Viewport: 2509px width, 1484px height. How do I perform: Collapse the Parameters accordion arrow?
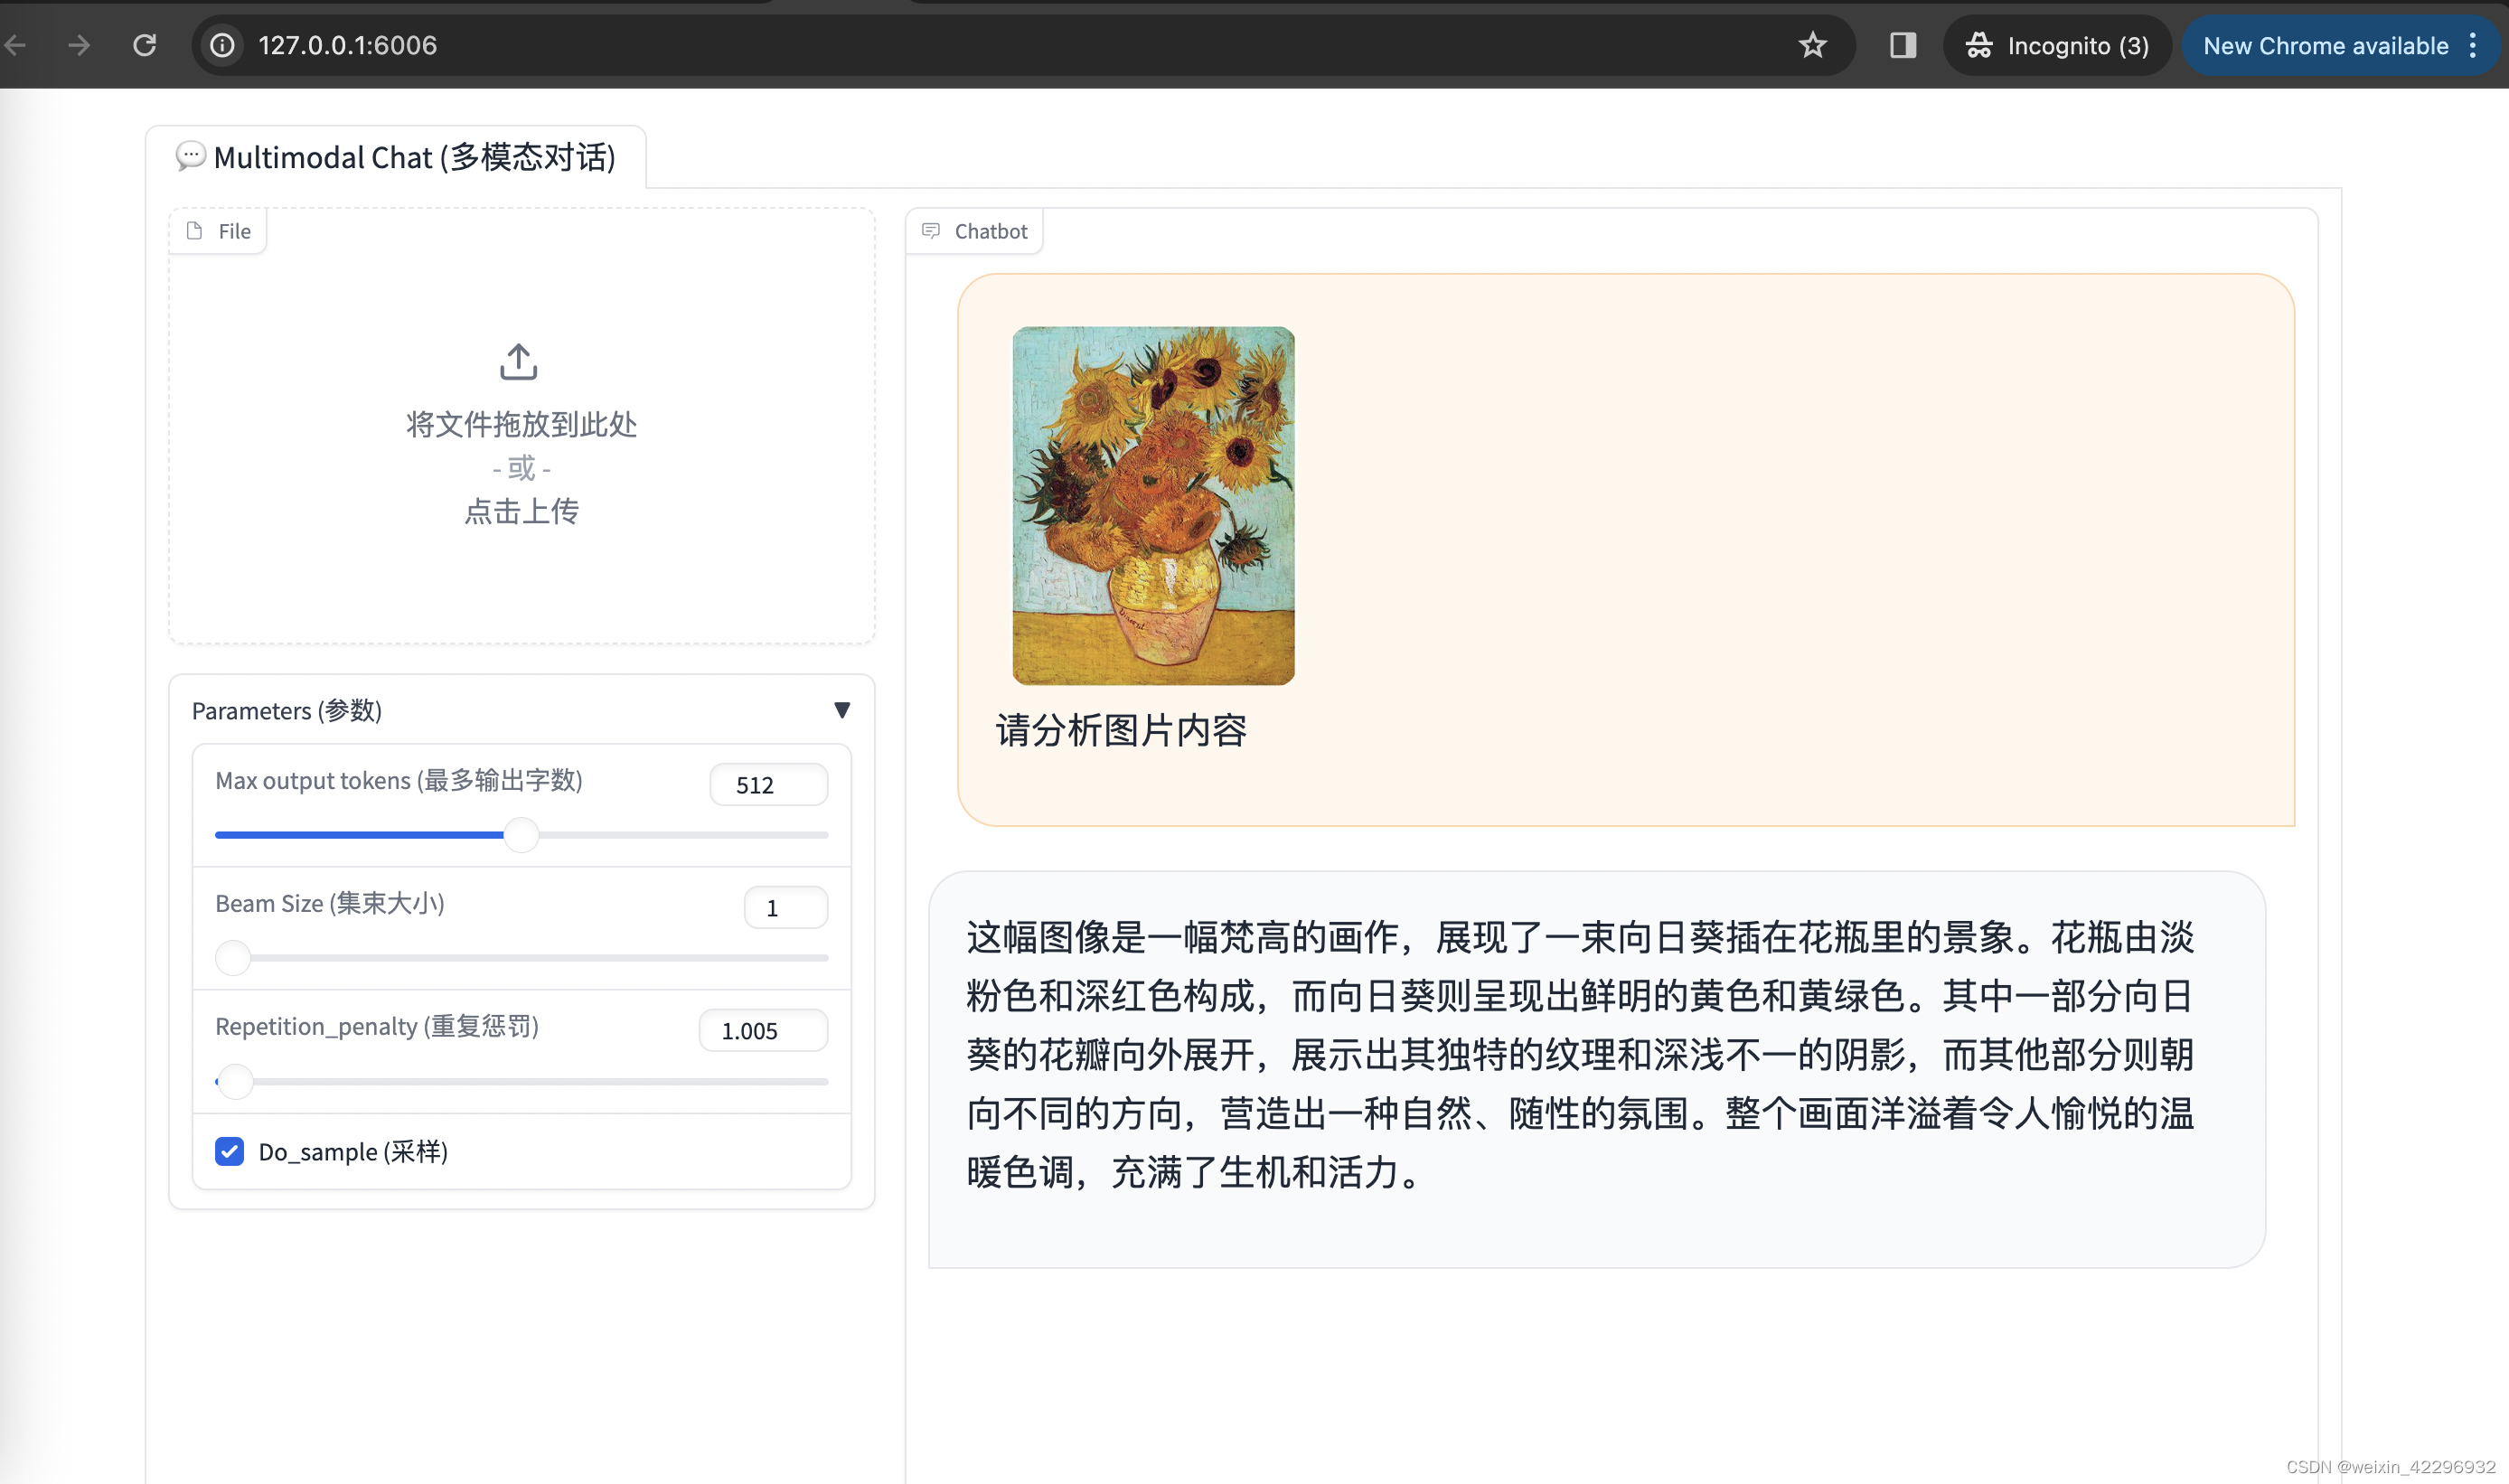pos(842,710)
